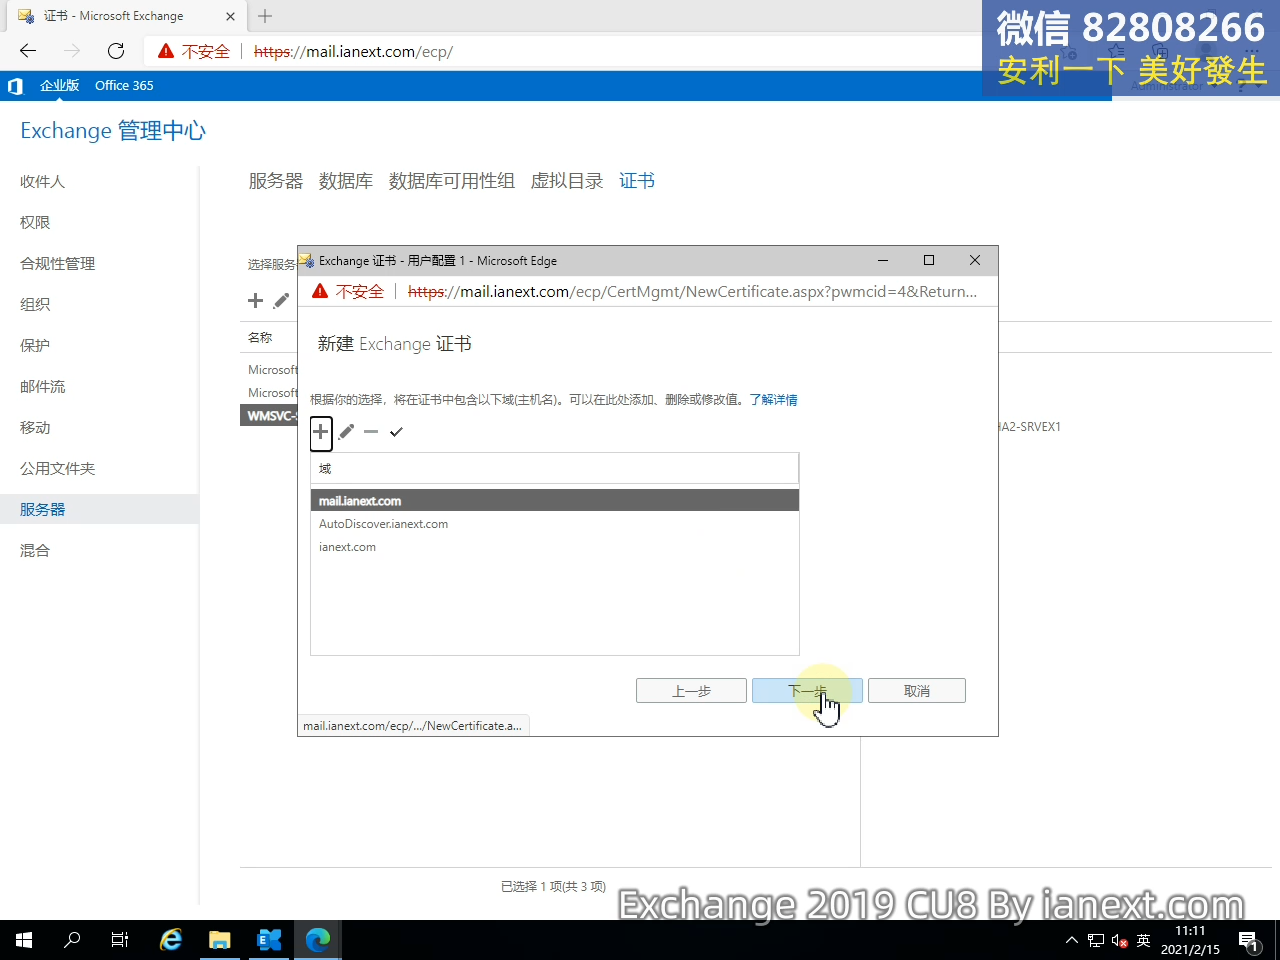
Task: Open 数据库可用性组 tab
Action: point(452,181)
